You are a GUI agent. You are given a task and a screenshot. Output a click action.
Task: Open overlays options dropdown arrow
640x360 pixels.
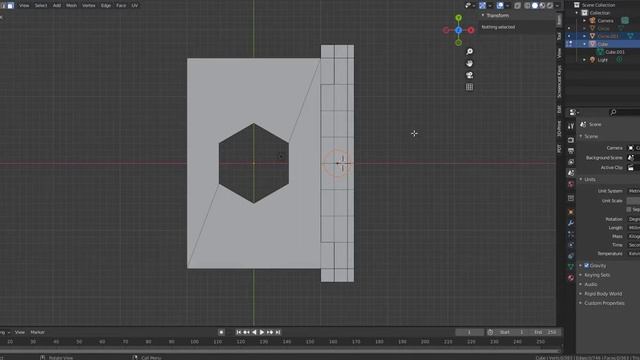coord(507,5)
